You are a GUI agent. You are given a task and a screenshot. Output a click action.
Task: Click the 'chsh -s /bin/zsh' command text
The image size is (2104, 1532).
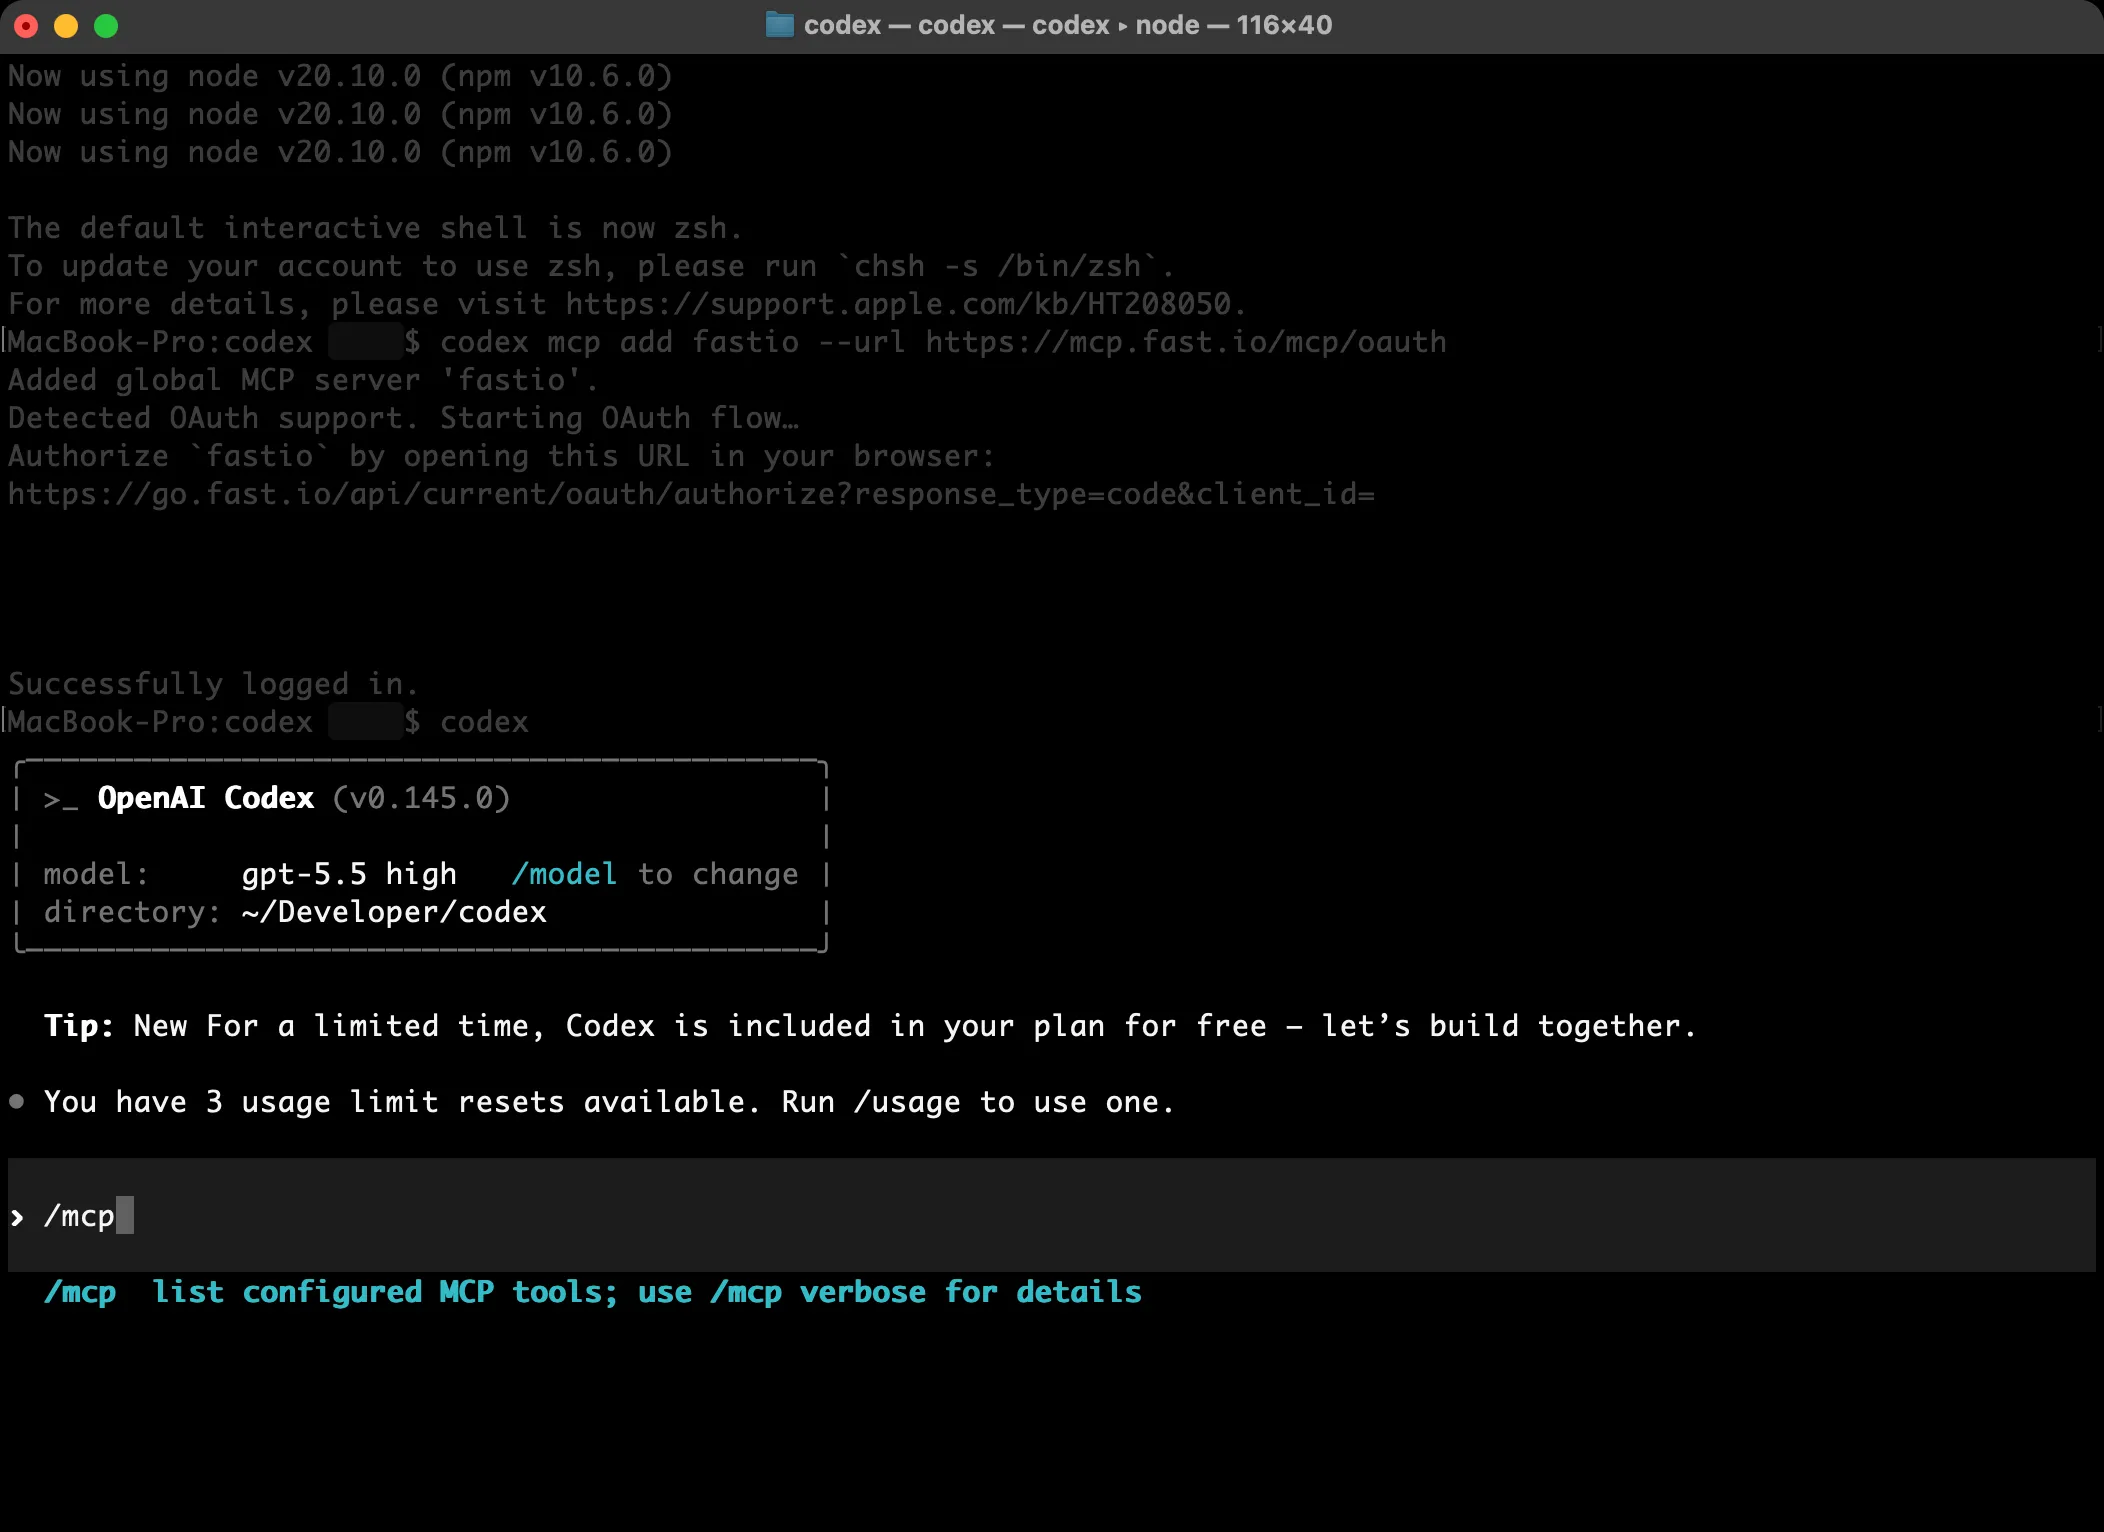(997, 266)
